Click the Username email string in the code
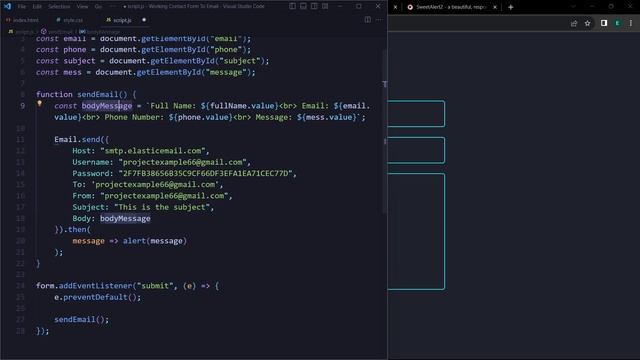The image size is (640, 360). [x=182, y=162]
